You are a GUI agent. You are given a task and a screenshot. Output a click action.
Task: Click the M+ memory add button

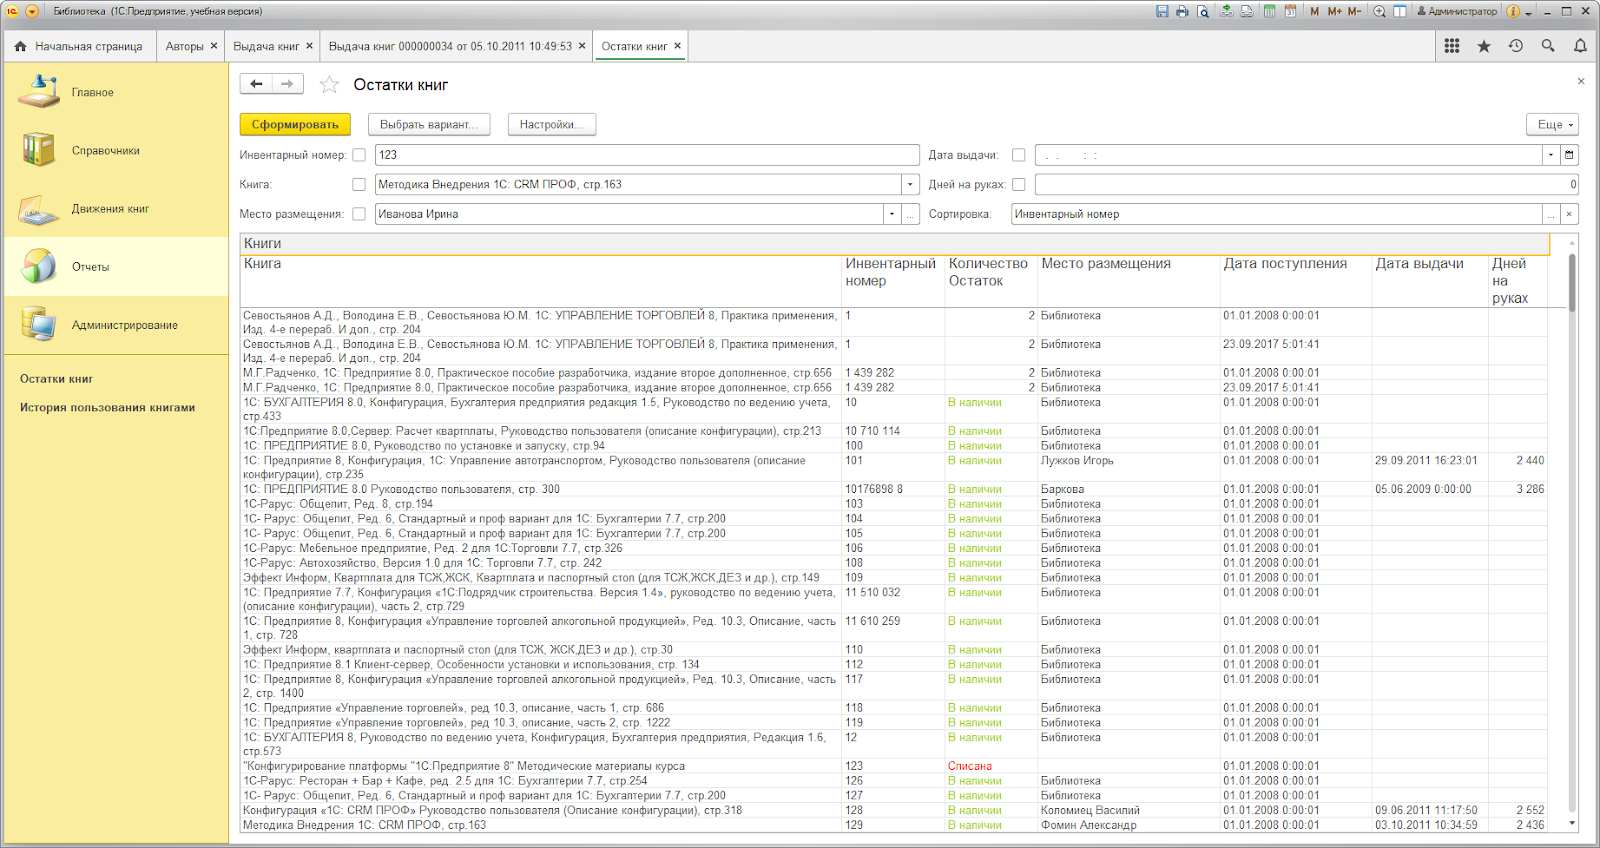point(1334,11)
